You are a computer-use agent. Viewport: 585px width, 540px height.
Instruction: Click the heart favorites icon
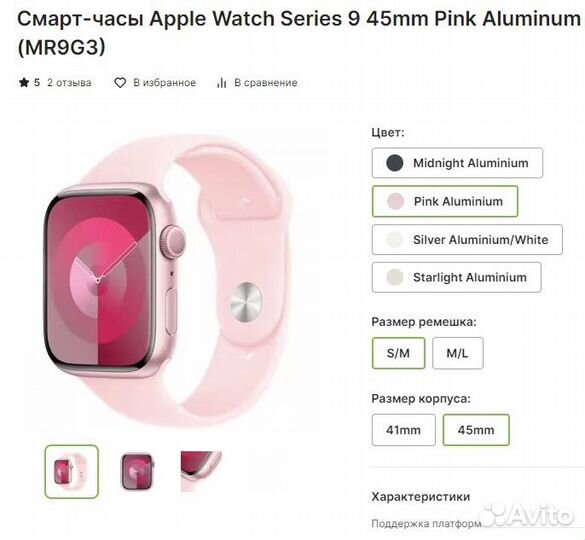(x=120, y=82)
